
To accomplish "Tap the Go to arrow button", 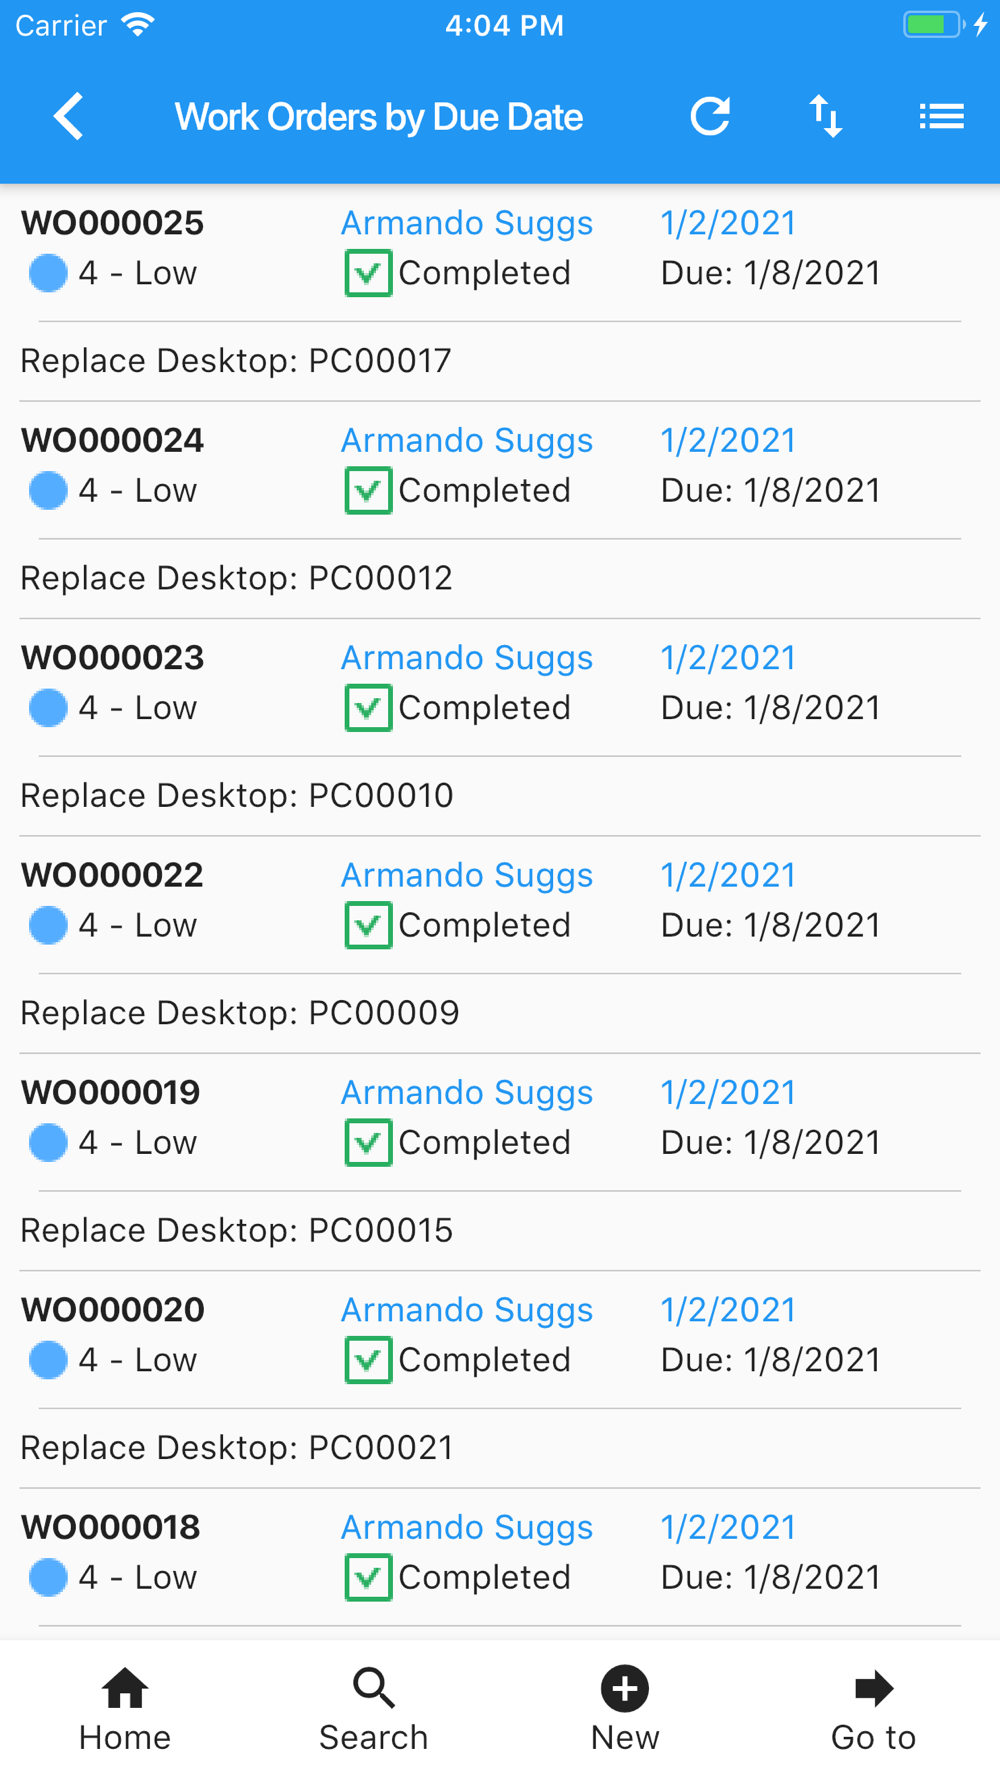I will pos(873,1709).
